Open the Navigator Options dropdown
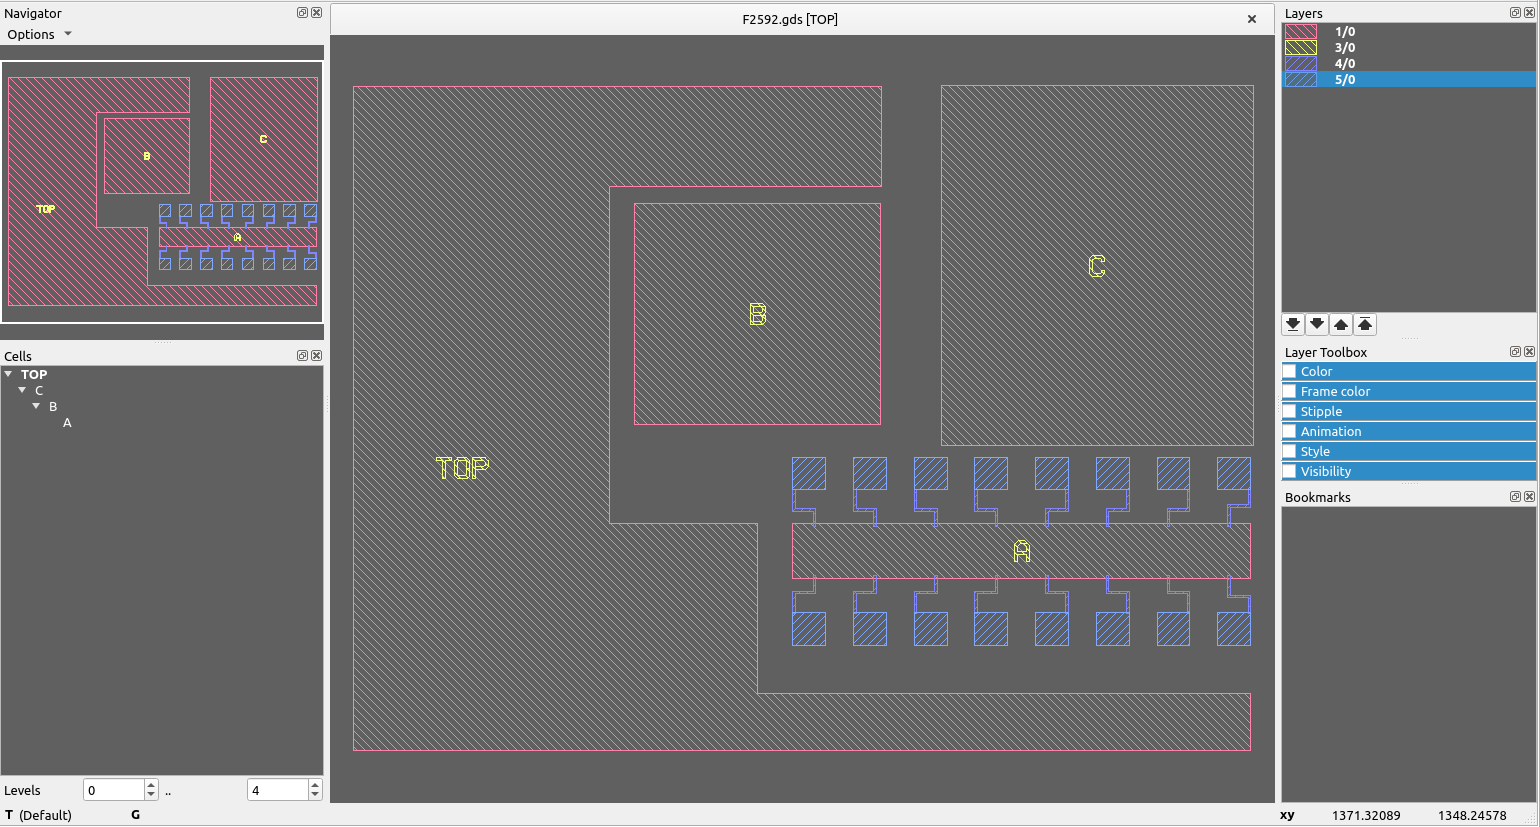1540x827 pixels. (40, 34)
